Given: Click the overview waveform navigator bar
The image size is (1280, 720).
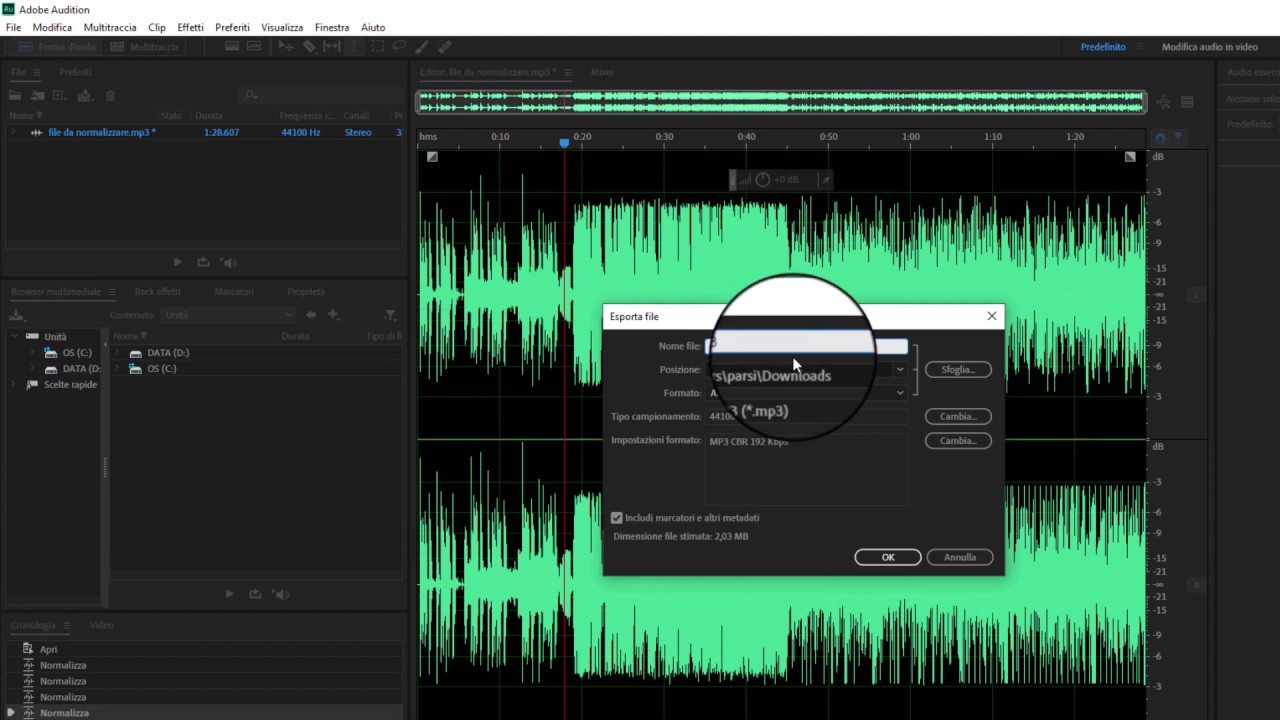Looking at the screenshot, I should click(781, 102).
